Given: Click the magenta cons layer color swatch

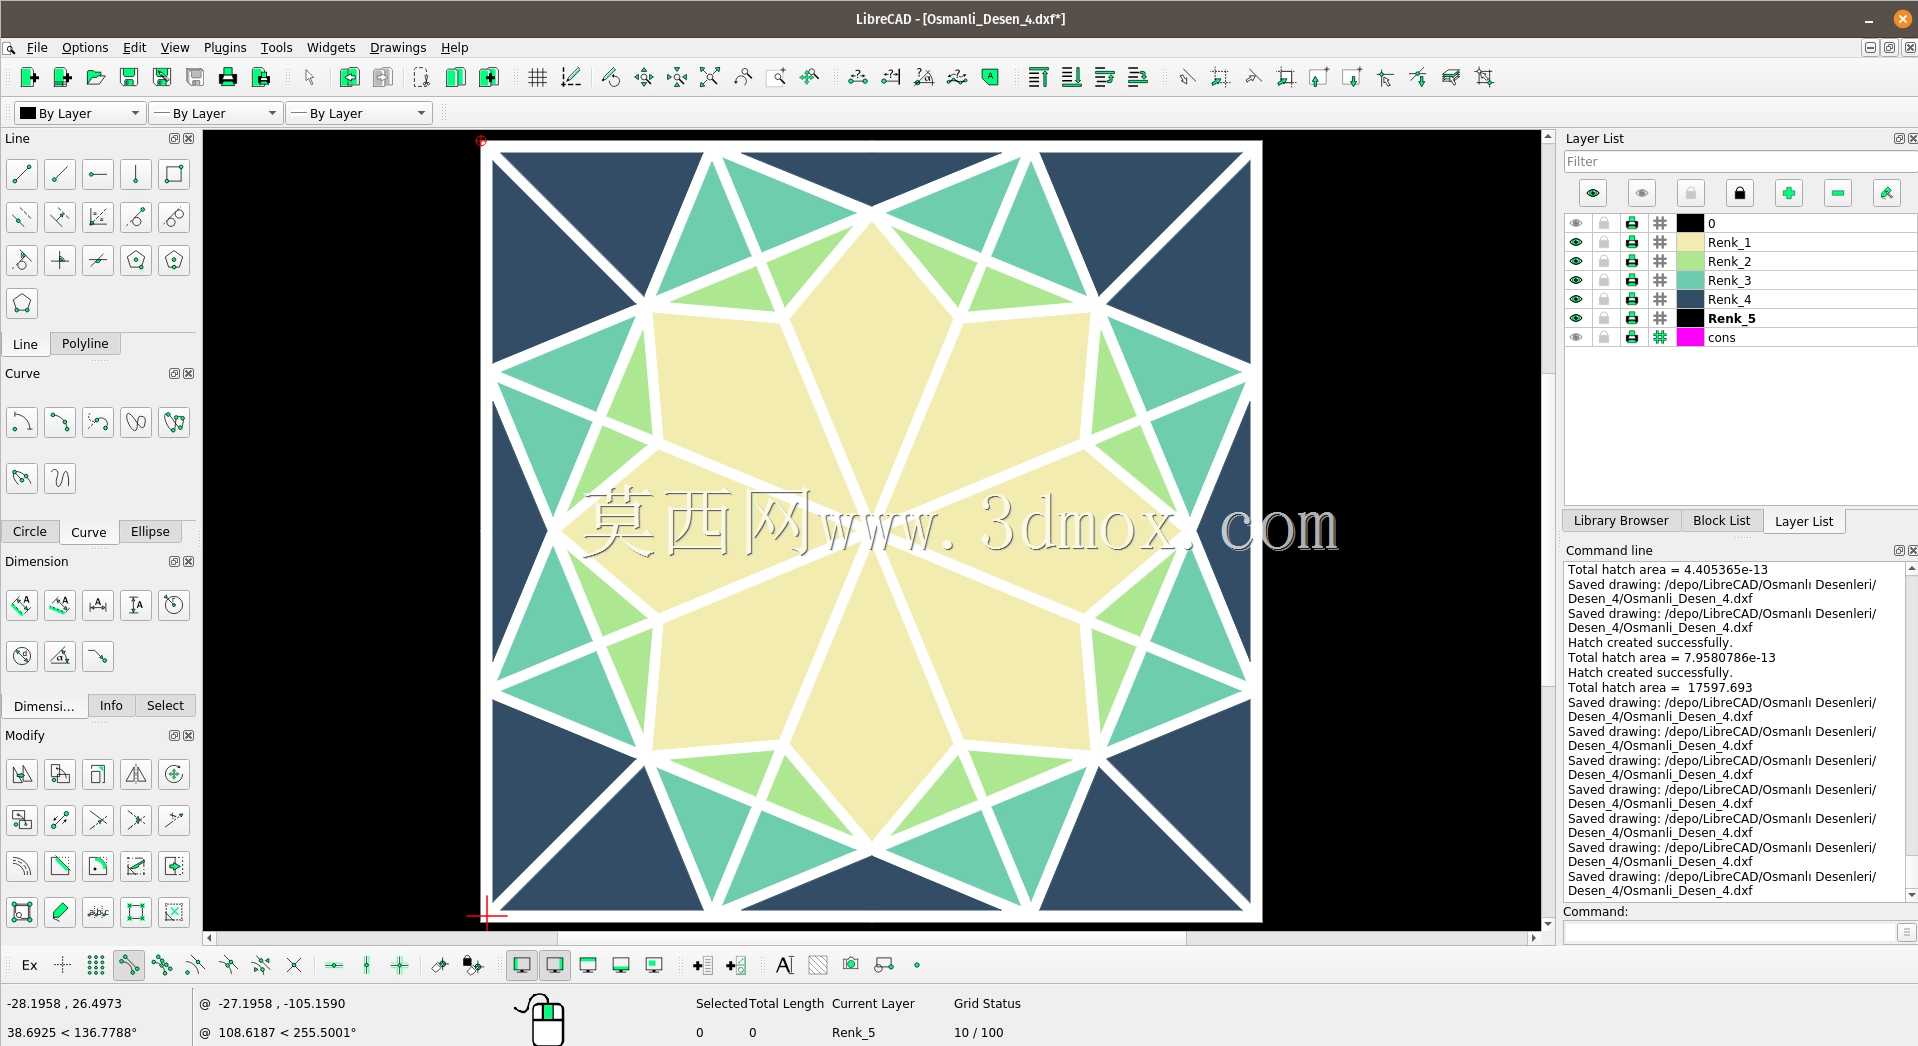Looking at the screenshot, I should pos(1690,337).
